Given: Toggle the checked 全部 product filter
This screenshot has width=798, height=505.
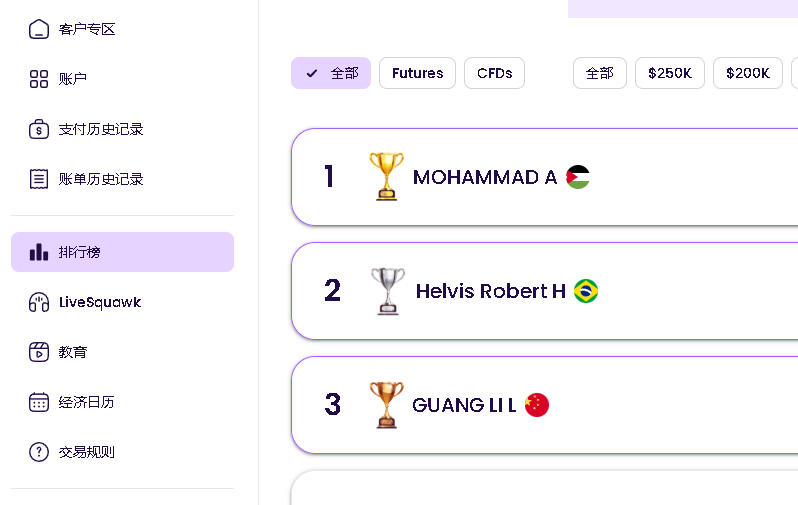Looking at the screenshot, I should pos(331,73).
